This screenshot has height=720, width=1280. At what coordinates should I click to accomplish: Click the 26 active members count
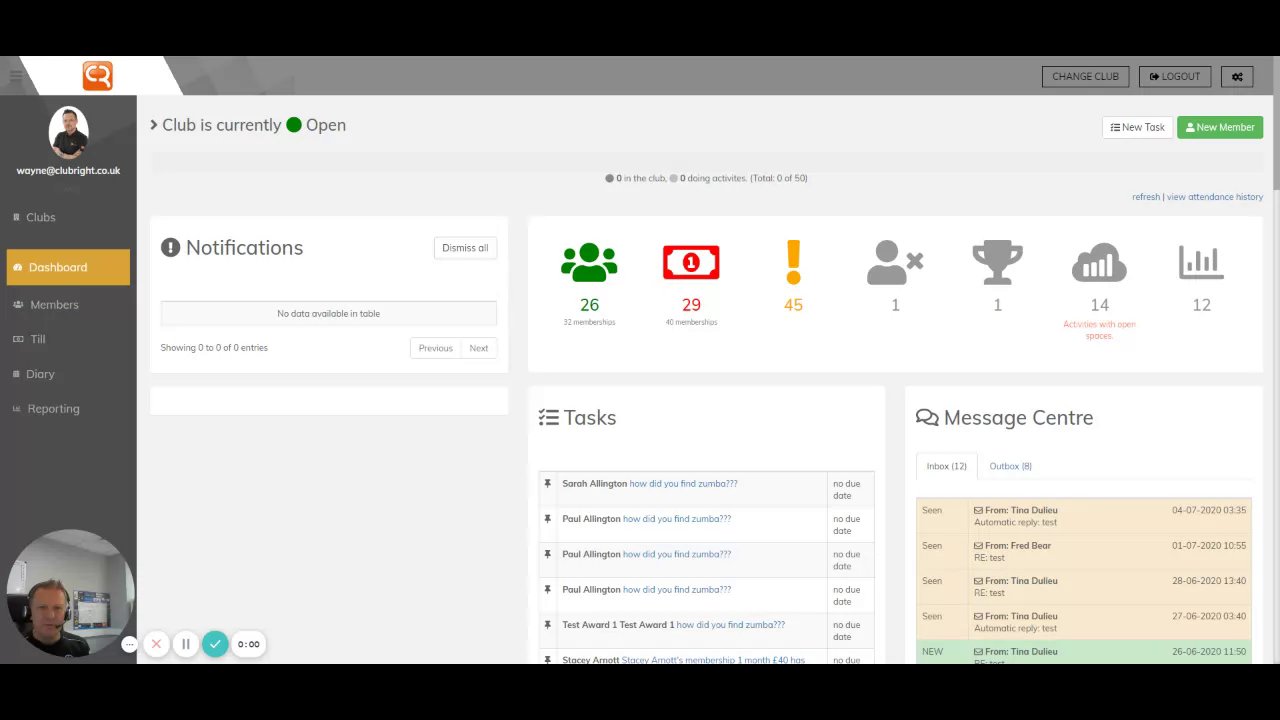click(589, 305)
